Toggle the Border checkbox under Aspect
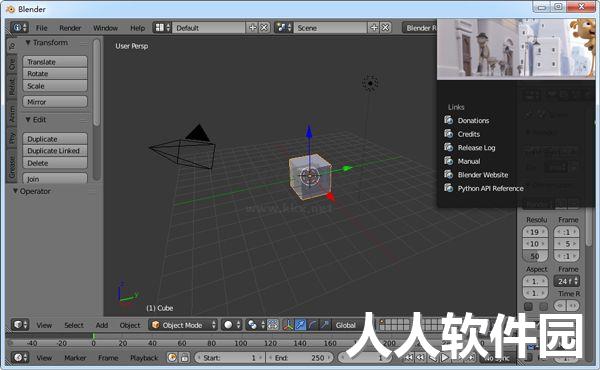 (x=528, y=306)
